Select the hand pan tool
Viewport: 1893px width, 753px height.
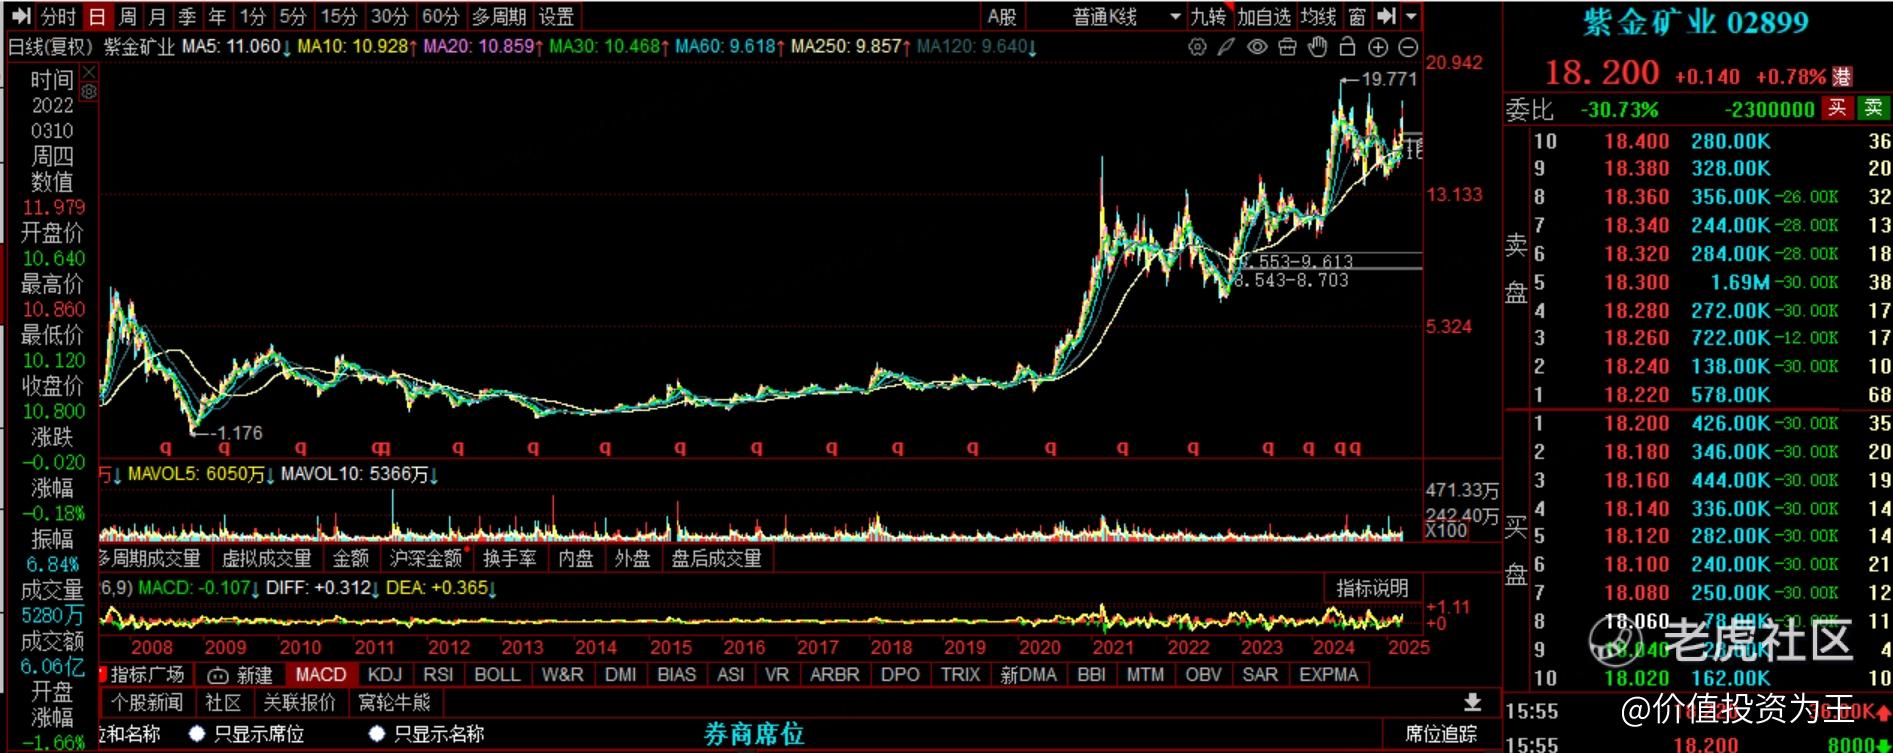click(x=1317, y=46)
